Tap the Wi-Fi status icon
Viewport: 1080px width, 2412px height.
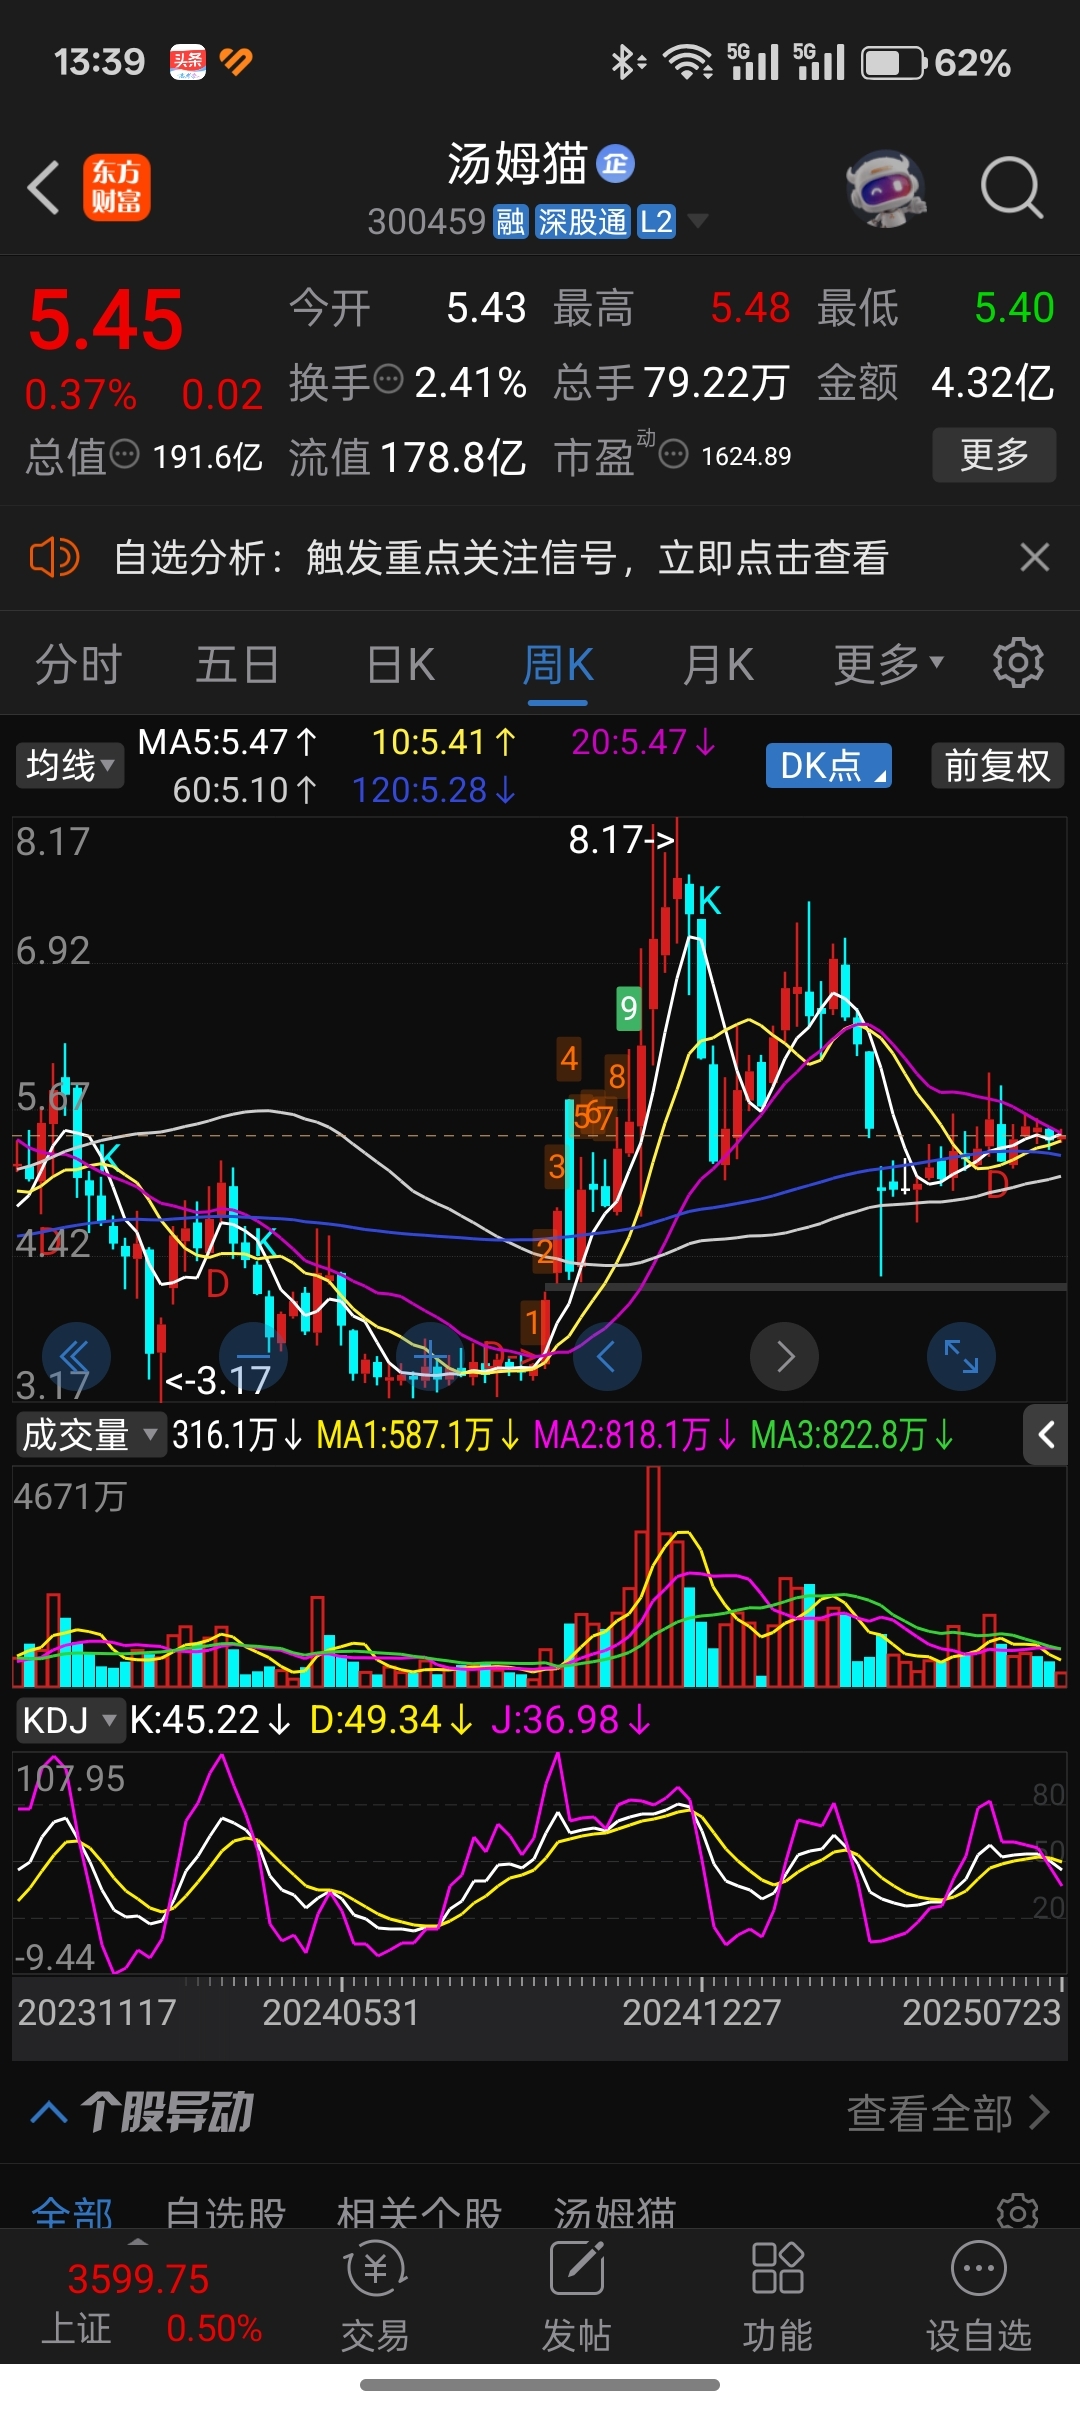pyautogui.click(x=689, y=62)
